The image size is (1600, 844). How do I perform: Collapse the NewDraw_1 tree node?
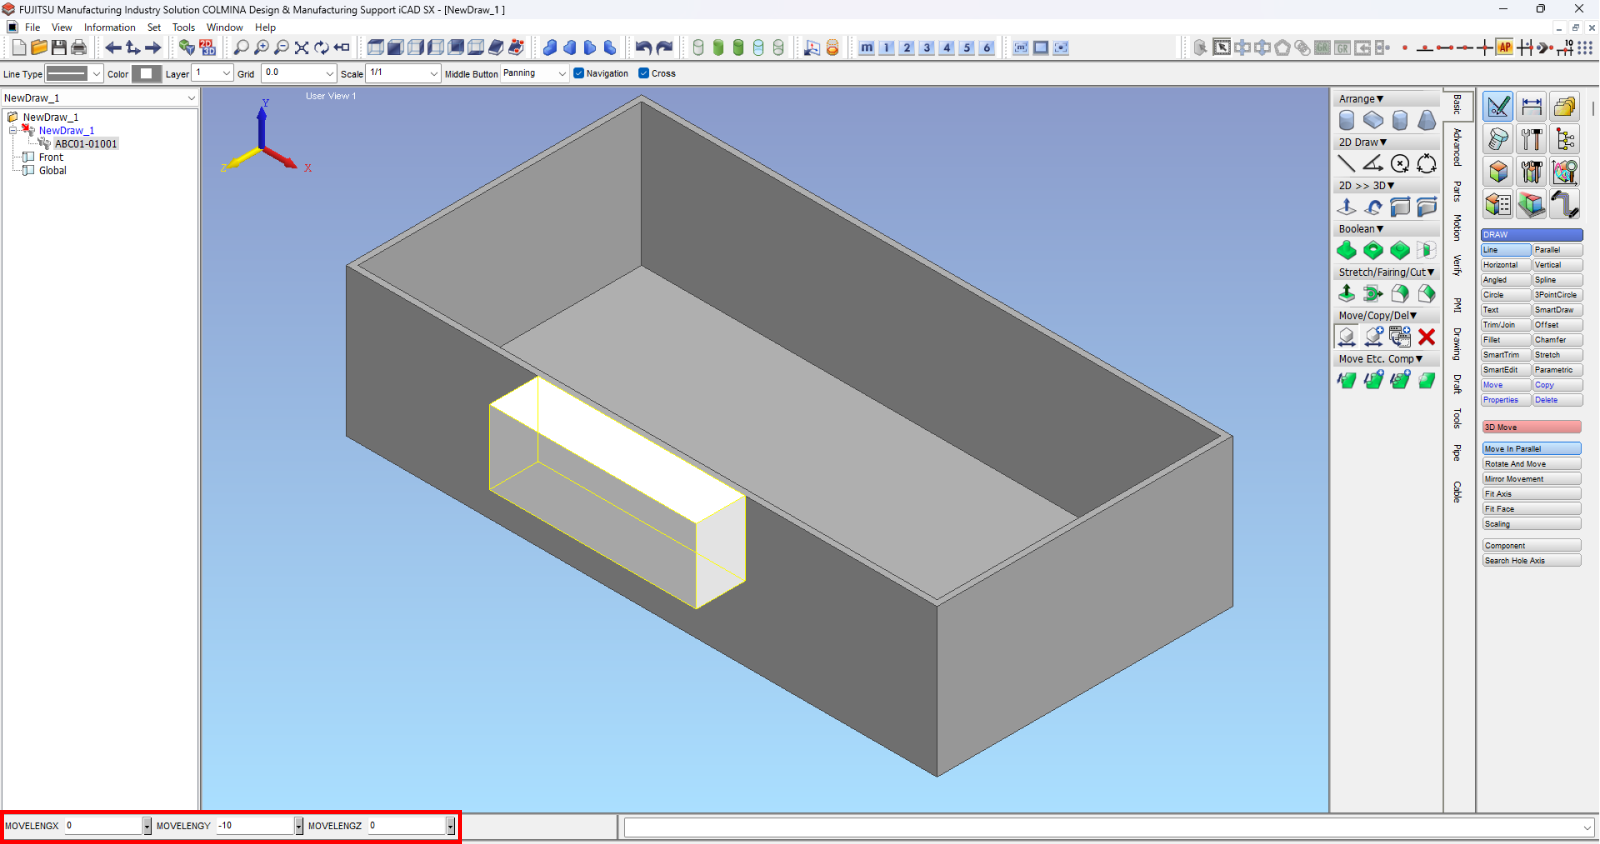[x=13, y=131]
